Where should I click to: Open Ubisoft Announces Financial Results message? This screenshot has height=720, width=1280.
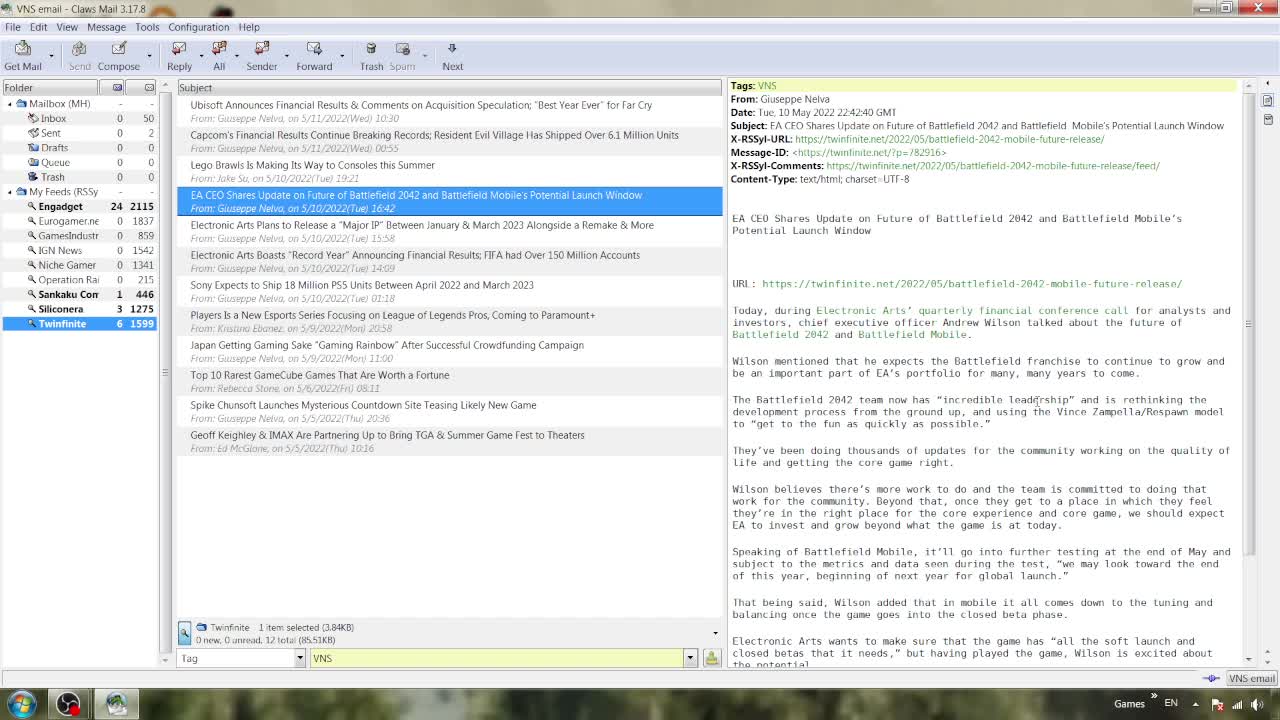click(x=449, y=111)
